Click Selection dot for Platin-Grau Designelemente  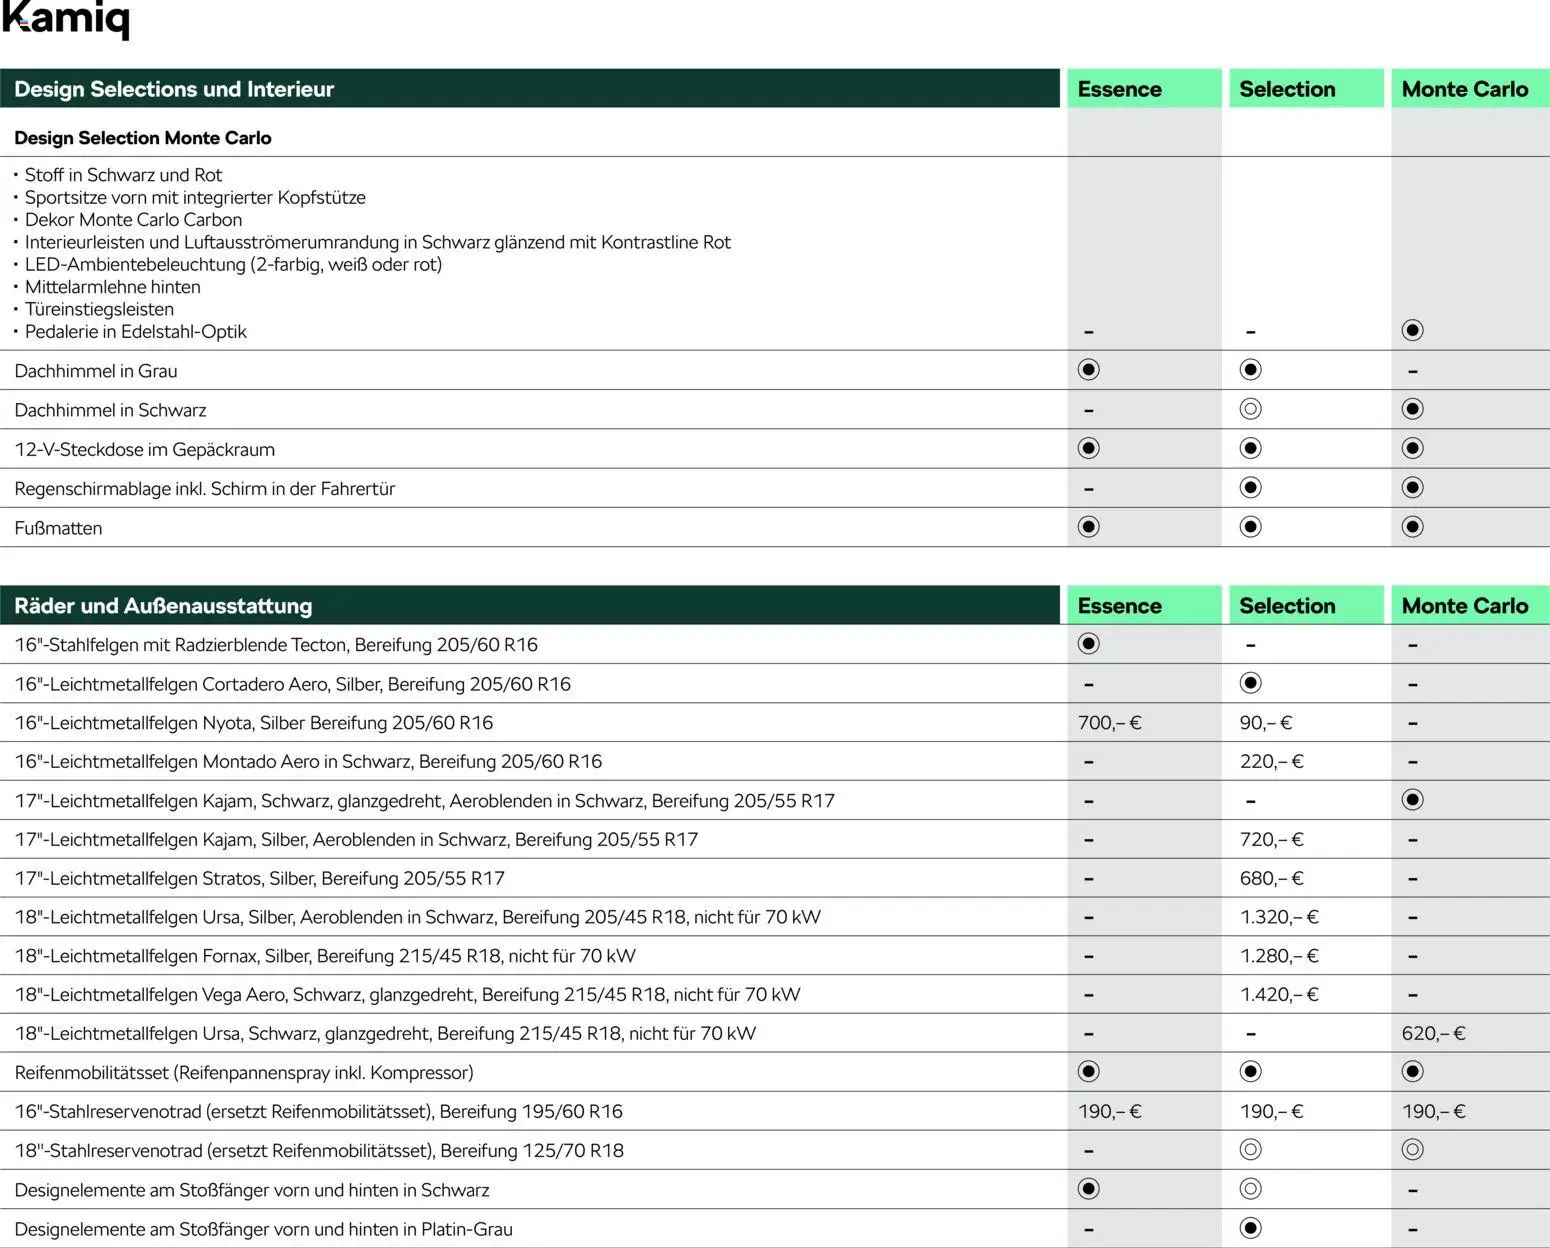coord(1250,1228)
